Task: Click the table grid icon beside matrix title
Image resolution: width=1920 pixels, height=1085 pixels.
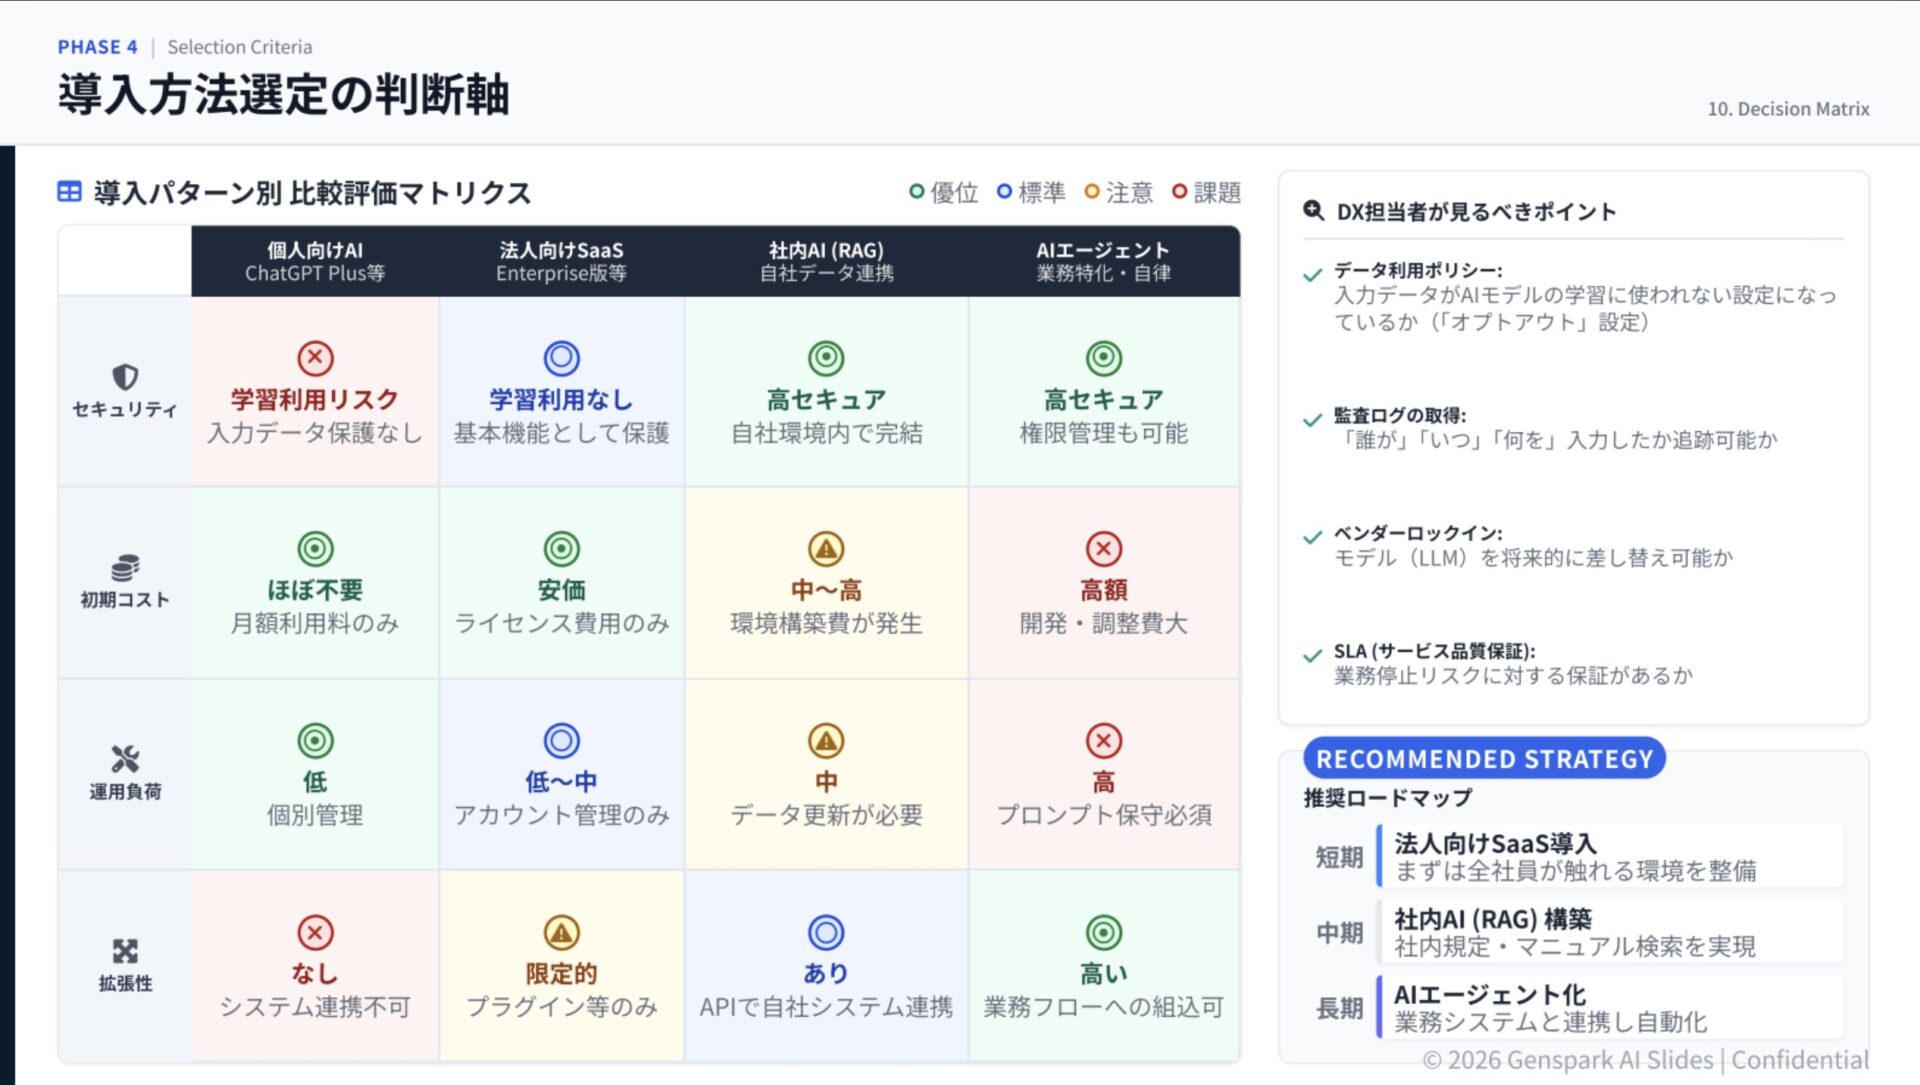Action: 69,192
